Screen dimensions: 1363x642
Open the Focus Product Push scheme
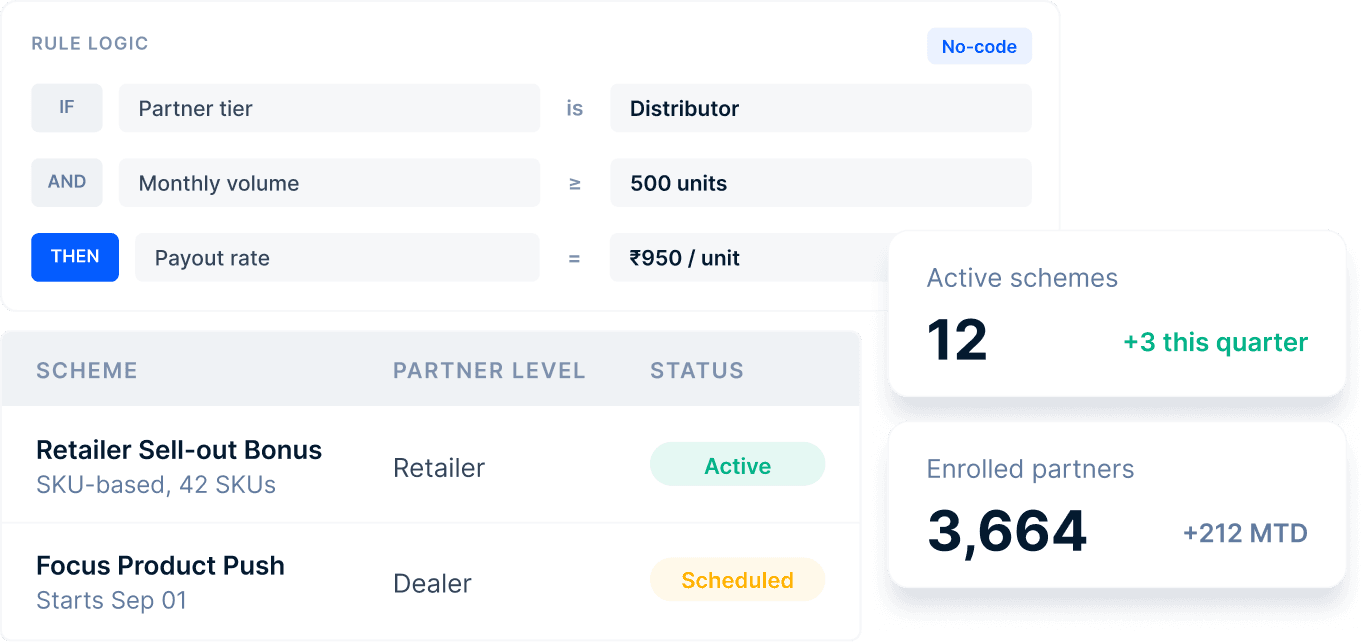tap(161, 566)
